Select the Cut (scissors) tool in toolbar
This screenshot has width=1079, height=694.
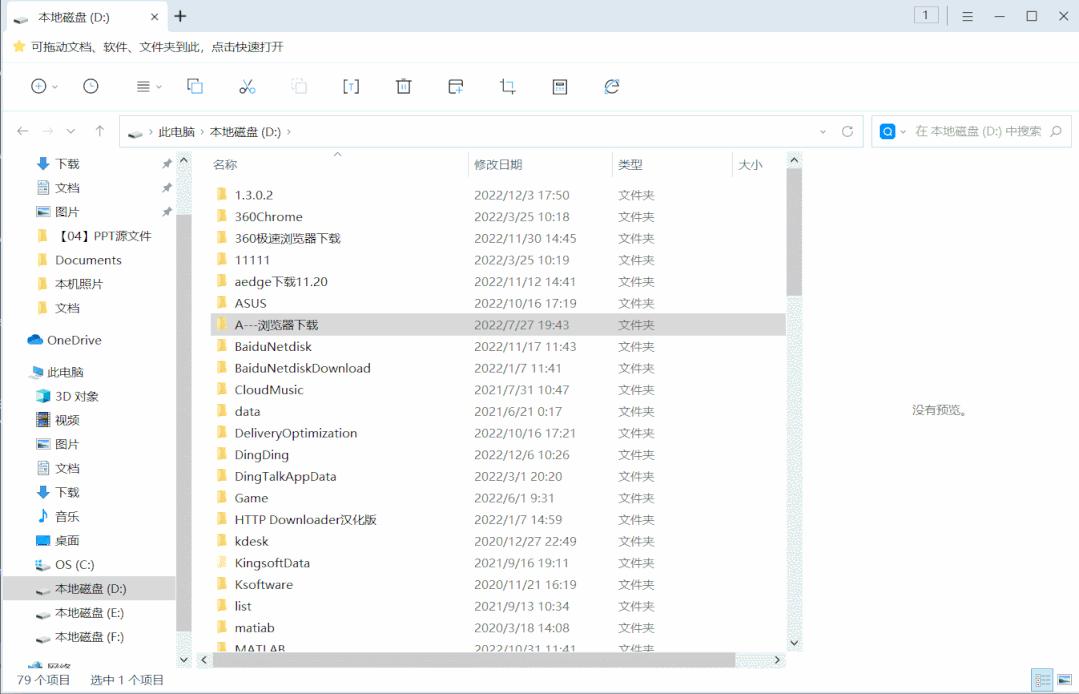point(246,86)
